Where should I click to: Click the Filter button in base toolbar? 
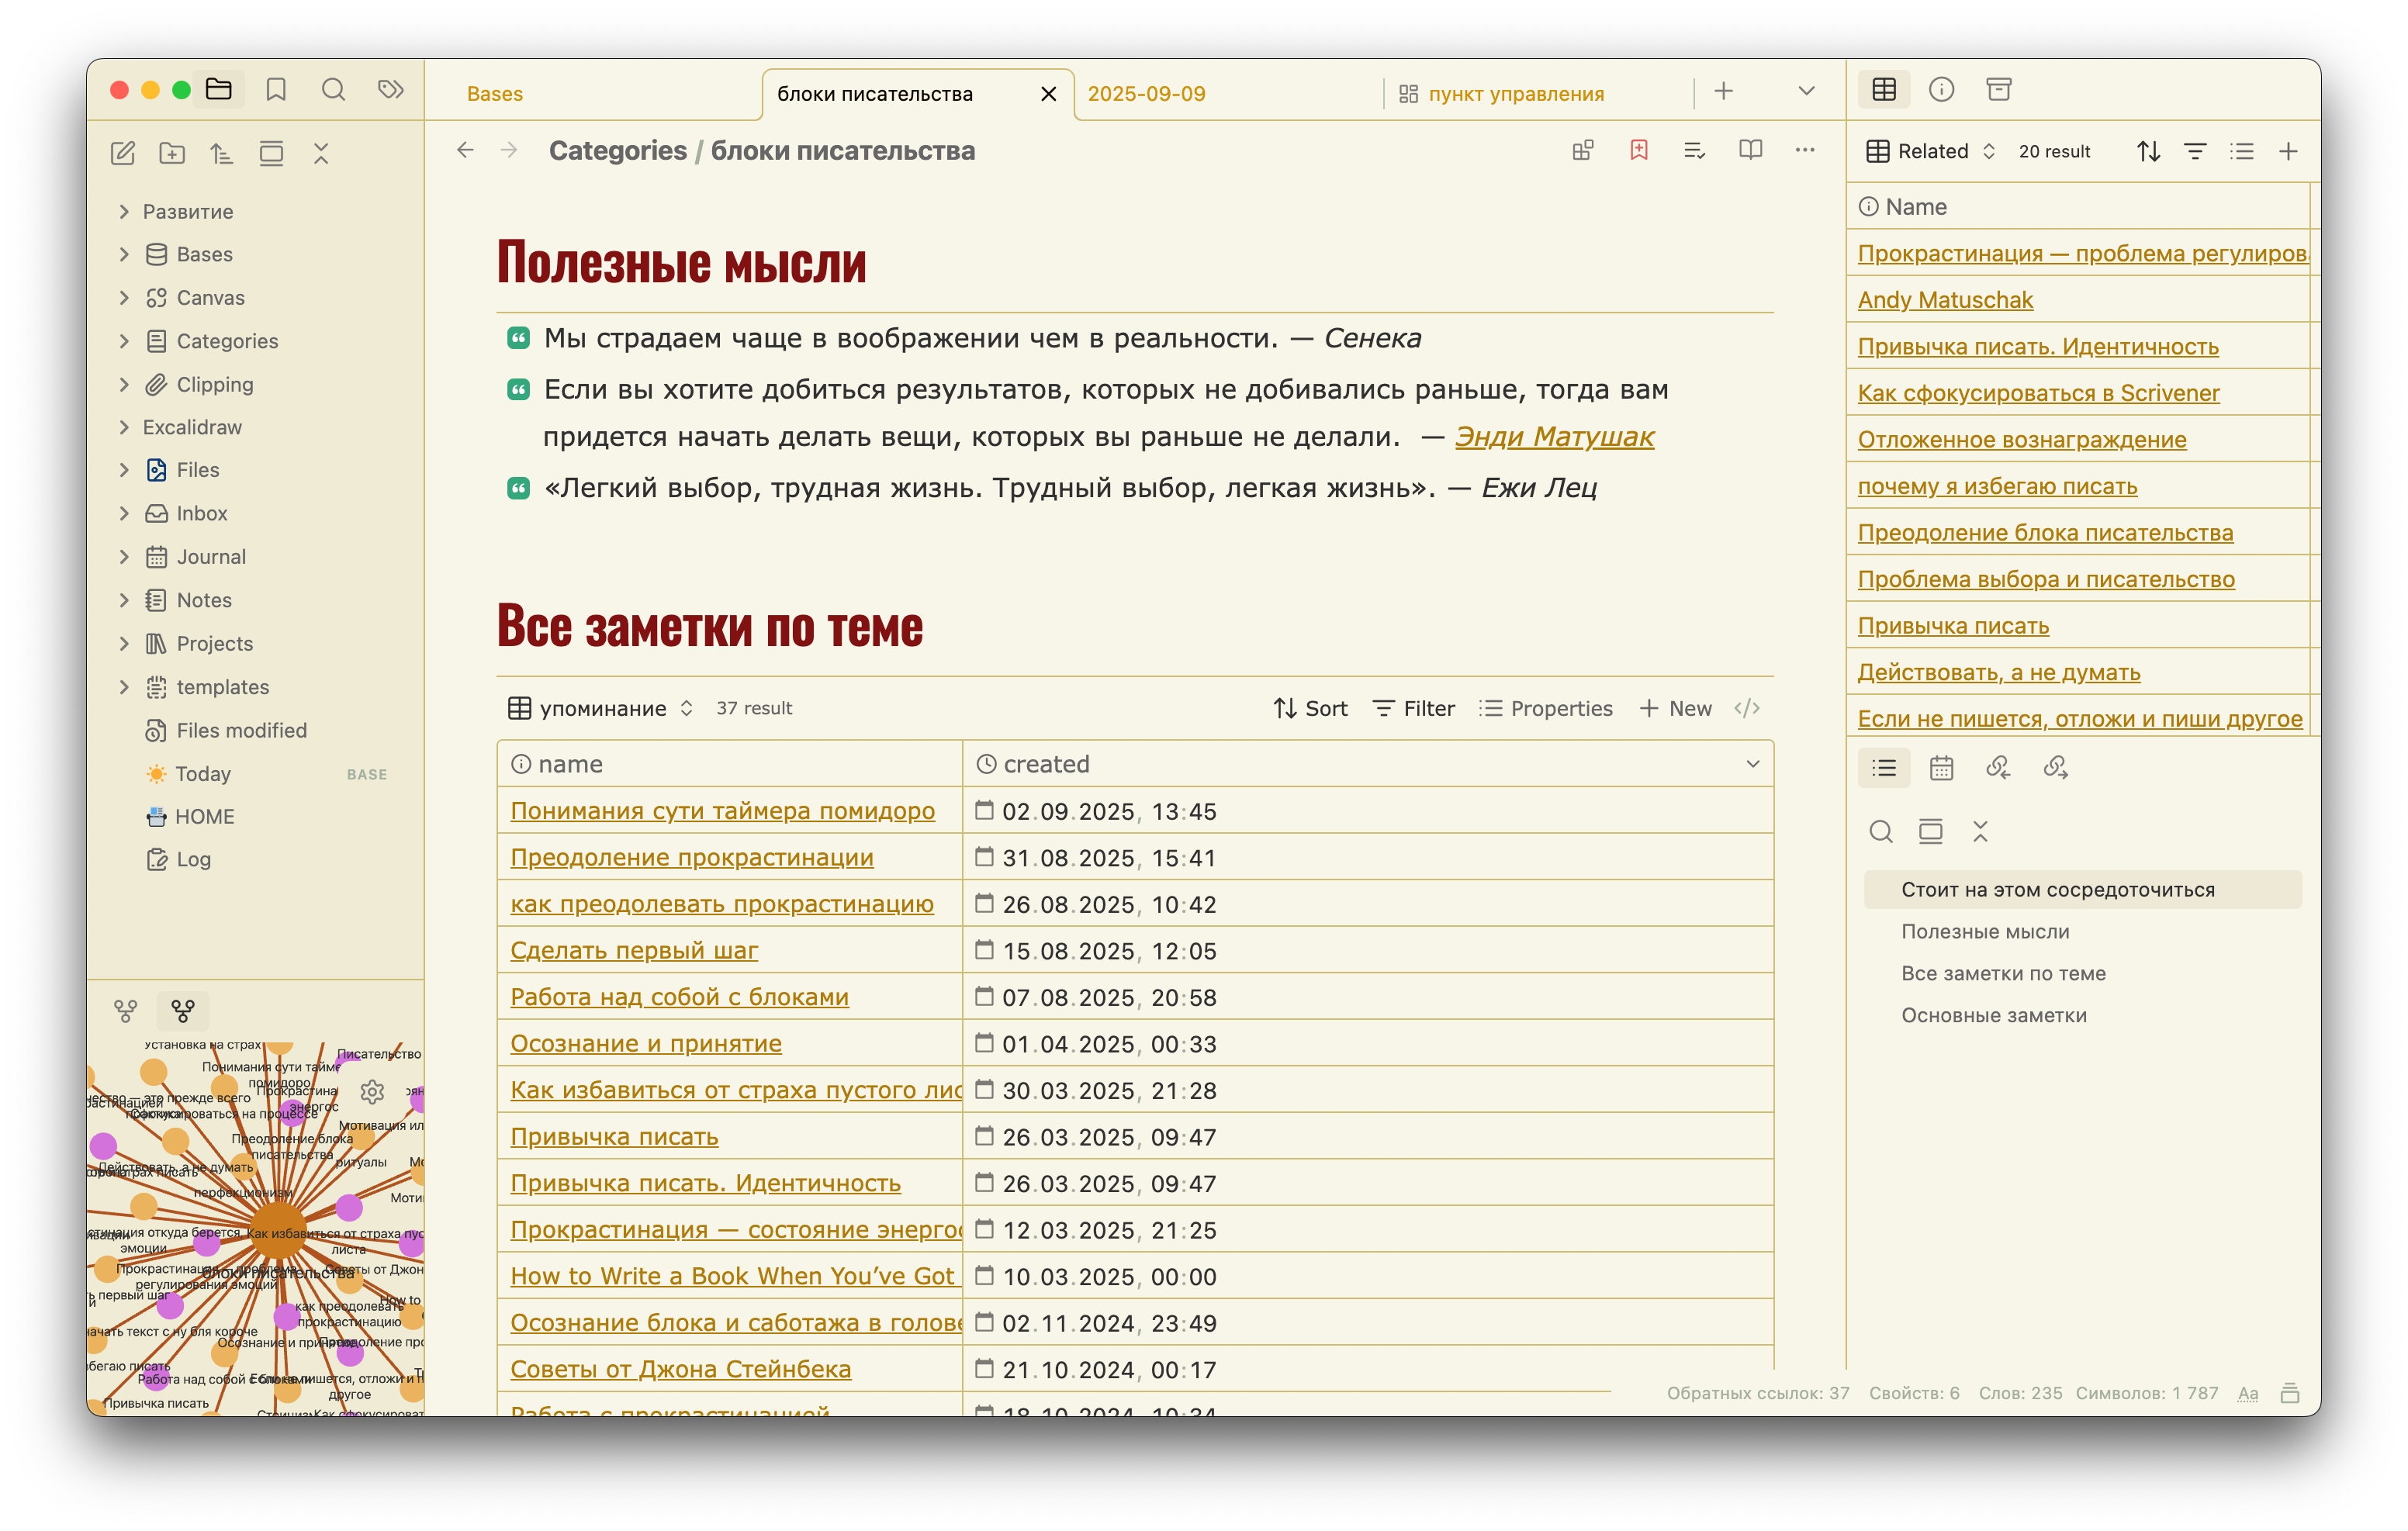(1413, 708)
